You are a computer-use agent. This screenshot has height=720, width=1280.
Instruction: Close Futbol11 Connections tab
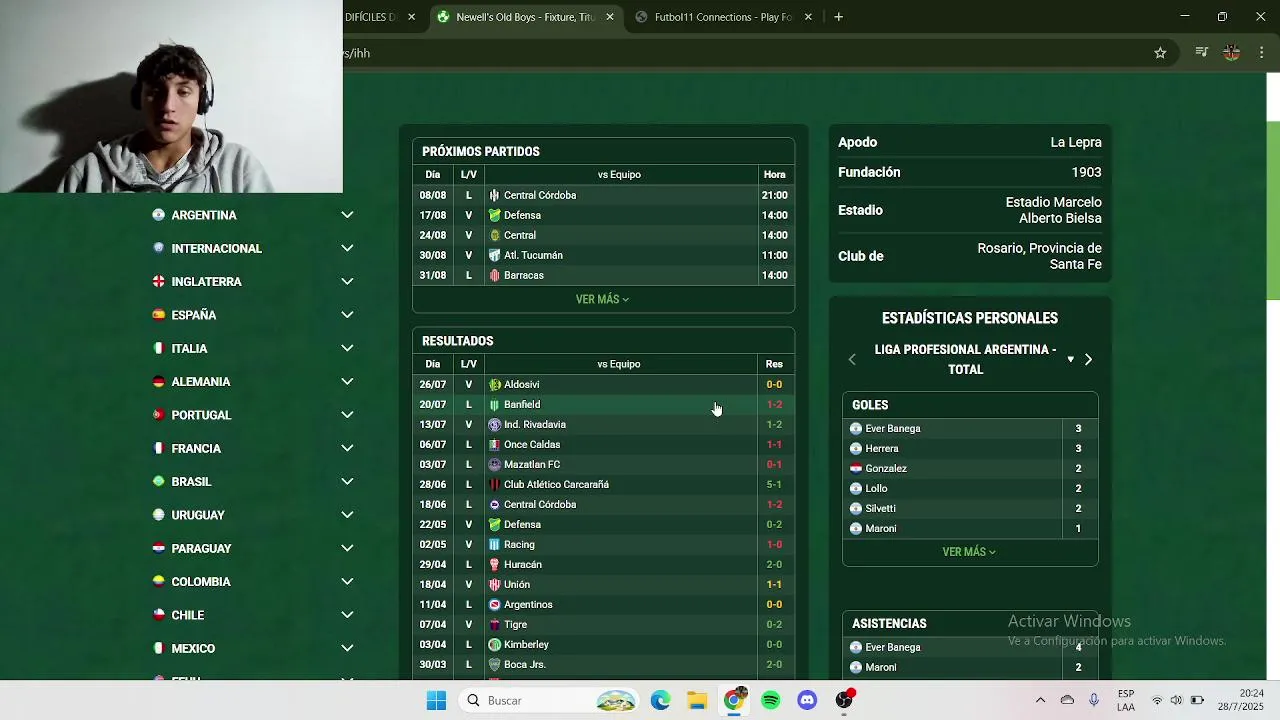coord(808,17)
